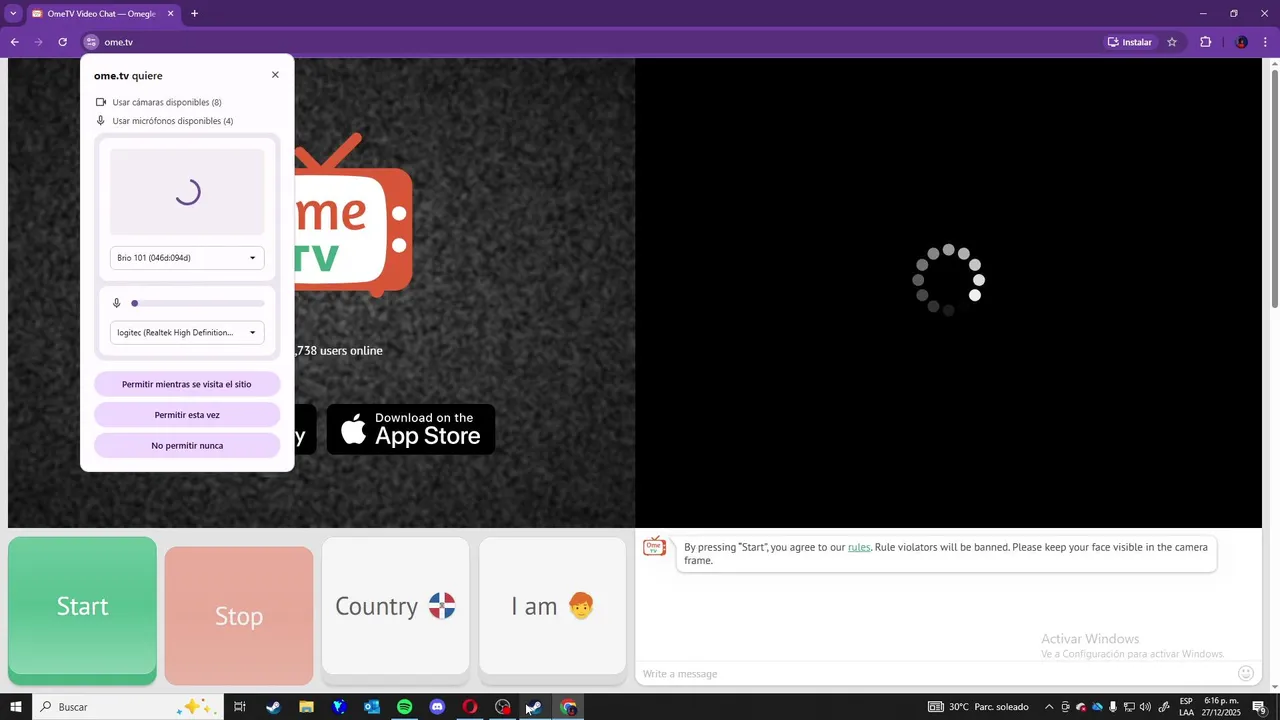Viewport: 1280px width, 720px height.
Task: Open the emoji picker in message box
Action: [x=1245, y=674]
